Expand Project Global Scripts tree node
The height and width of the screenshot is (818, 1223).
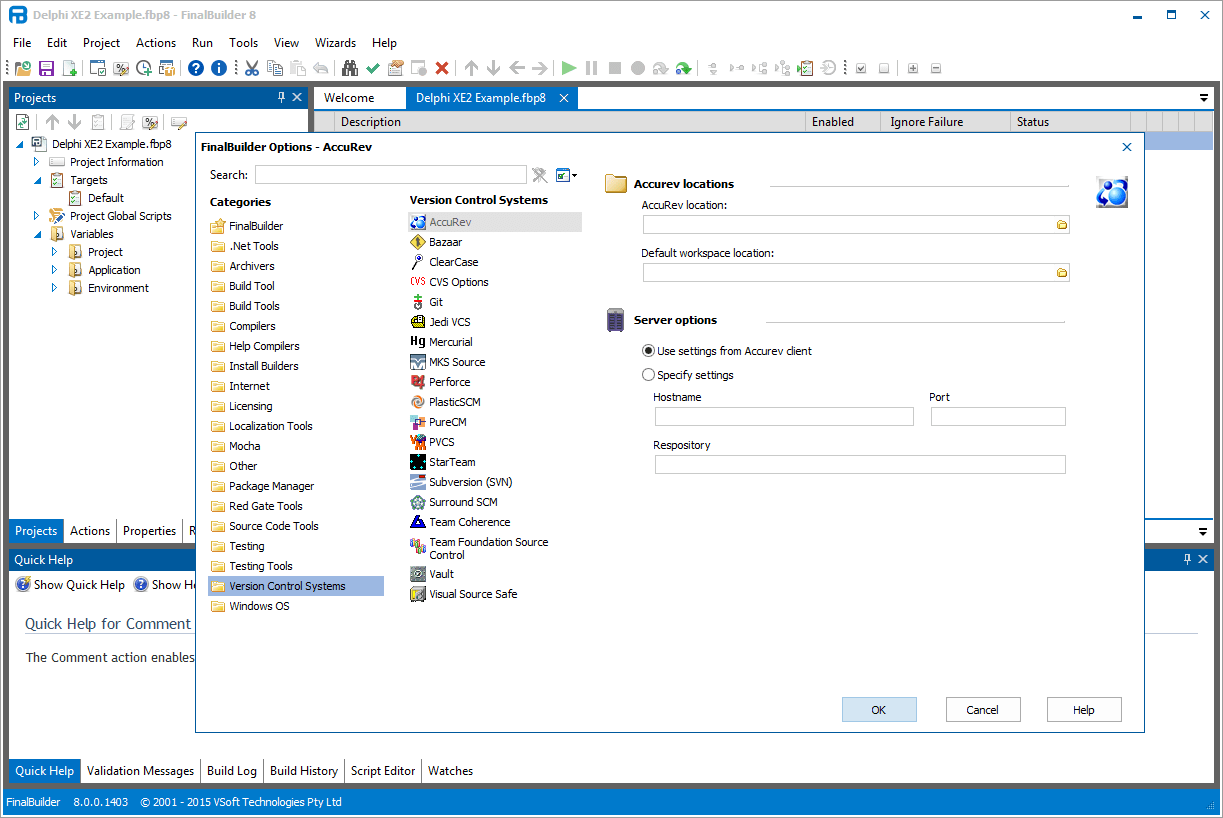coord(37,215)
